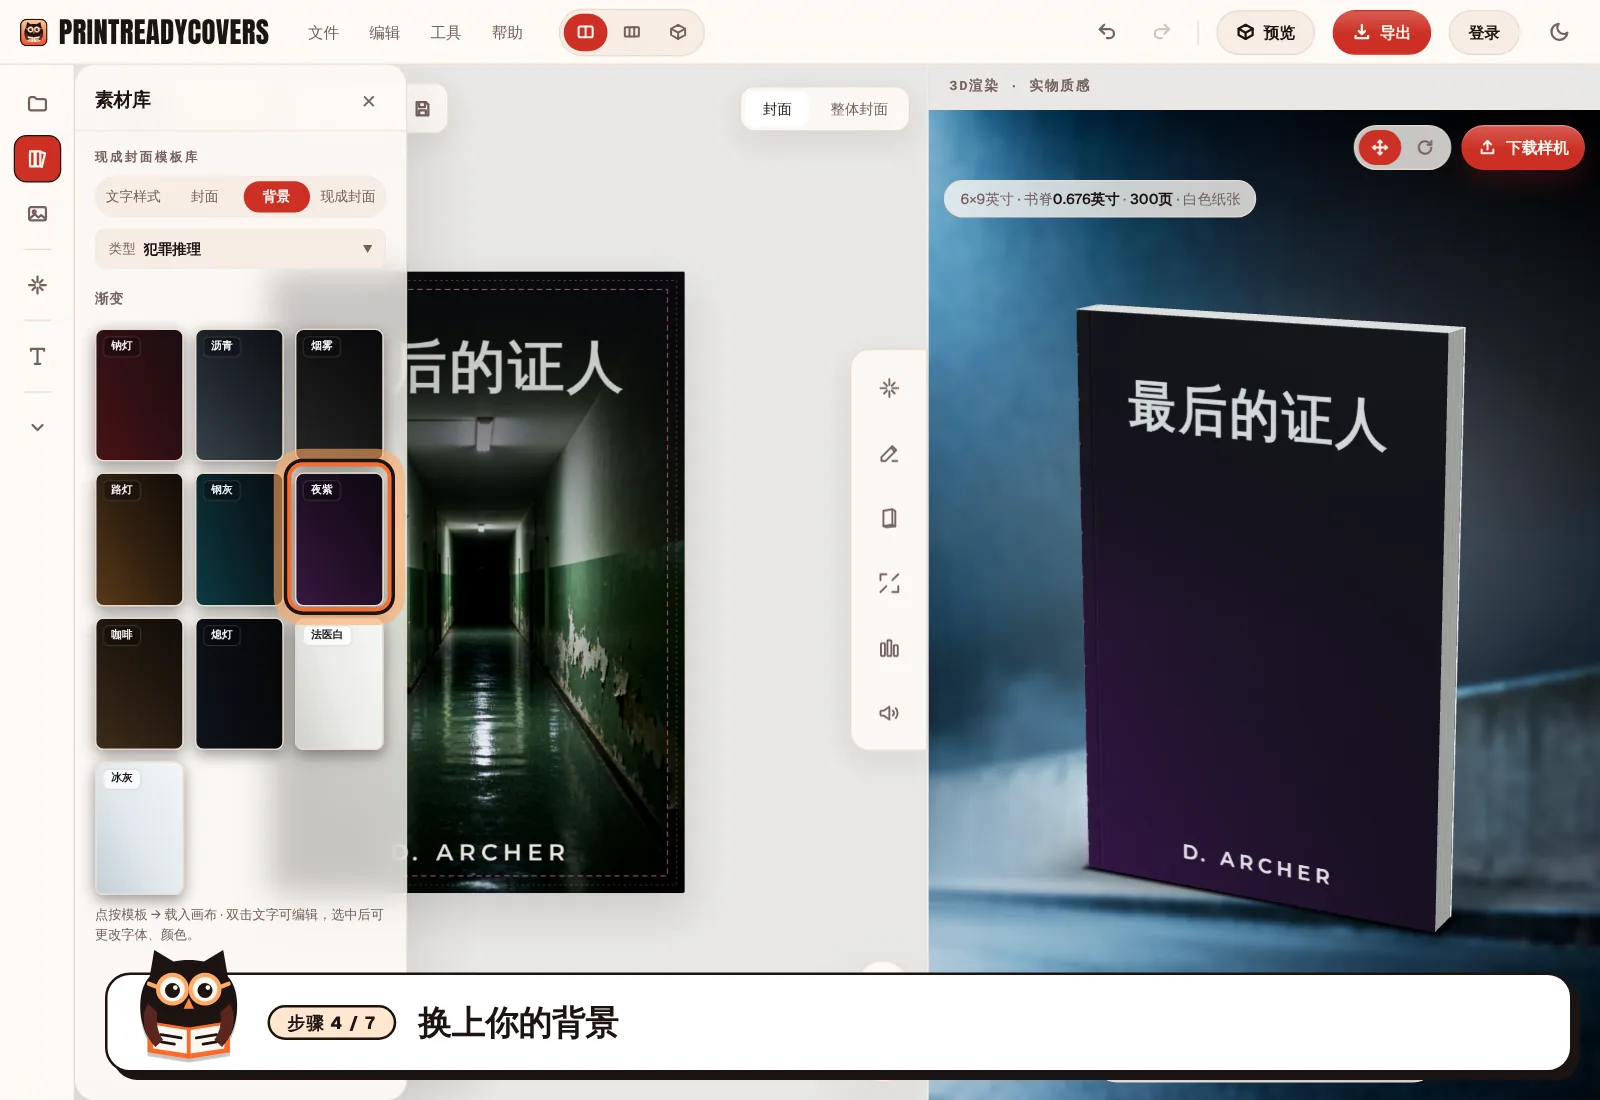Image resolution: width=1600 pixels, height=1100 pixels.
Task: Click the redo arrow in top bar
Action: click(x=1161, y=32)
